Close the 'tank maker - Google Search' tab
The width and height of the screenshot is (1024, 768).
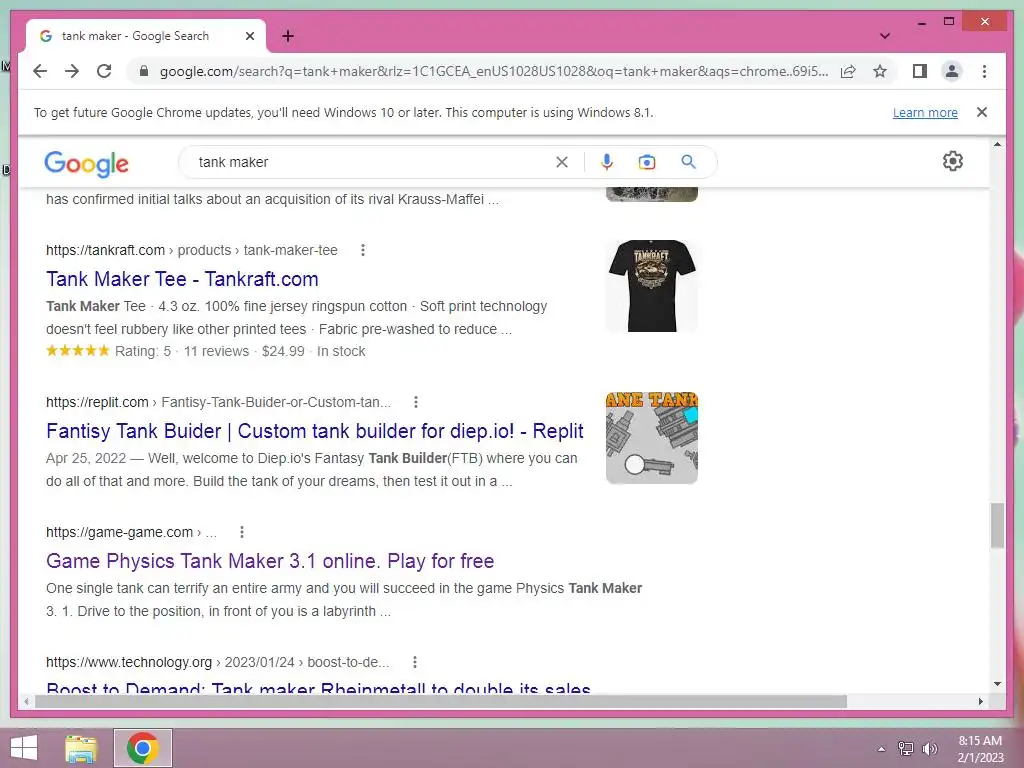[249, 36]
